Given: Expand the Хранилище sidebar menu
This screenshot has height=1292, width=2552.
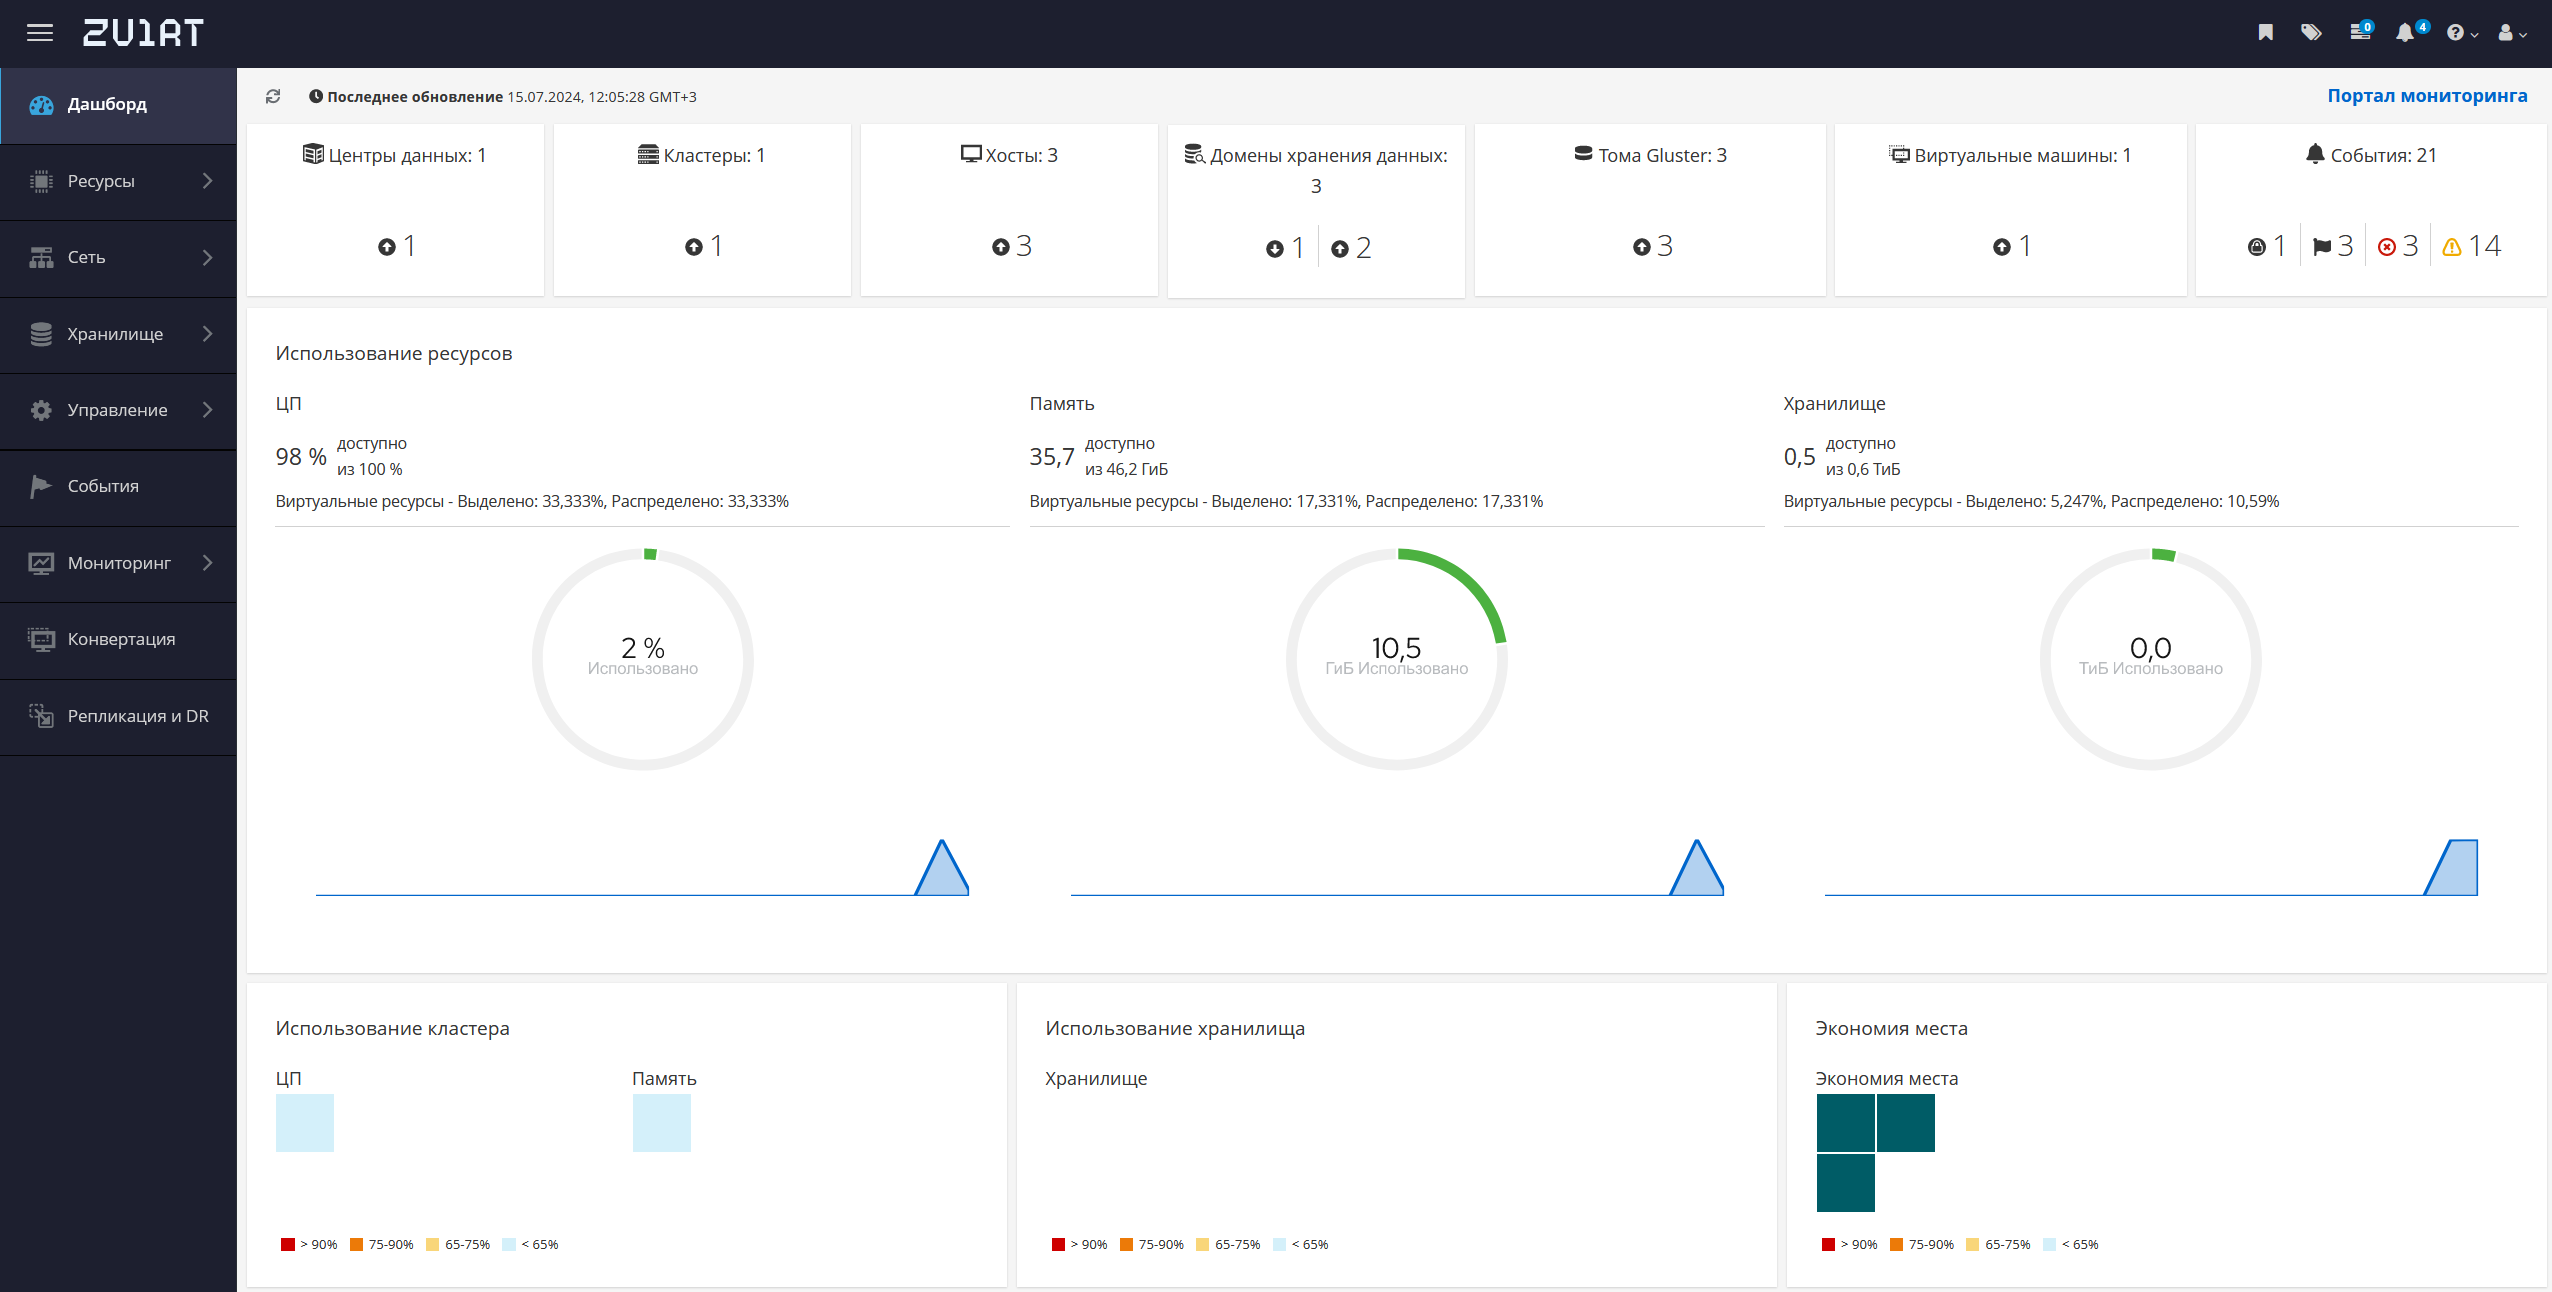Looking at the screenshot, I should [118, 334].
